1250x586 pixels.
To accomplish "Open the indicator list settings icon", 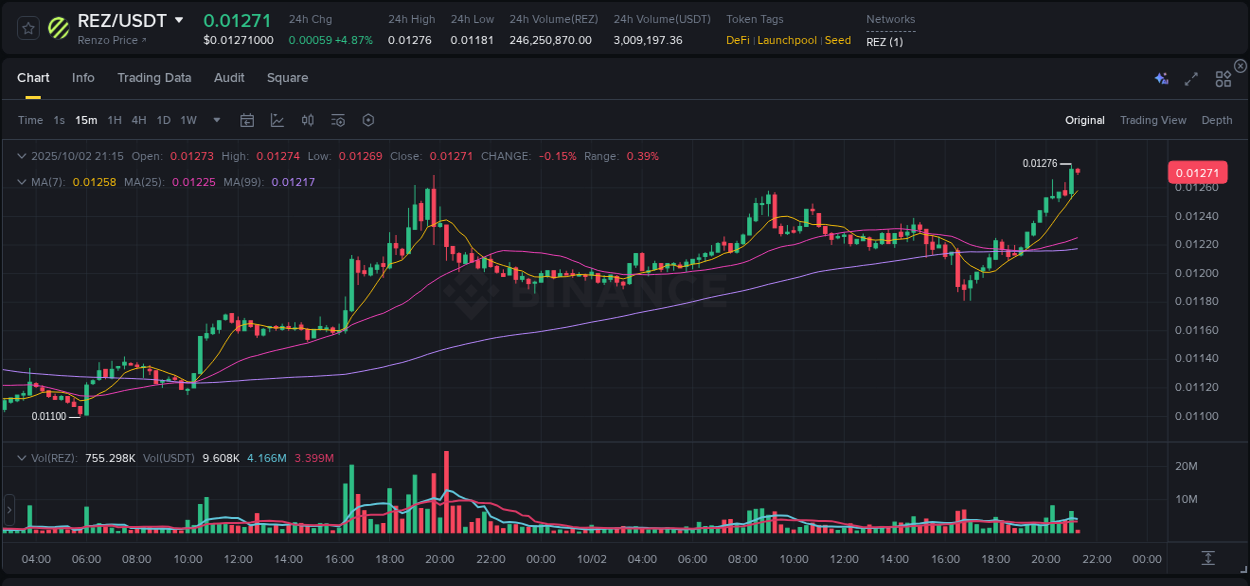I will (x=337, y=120).
